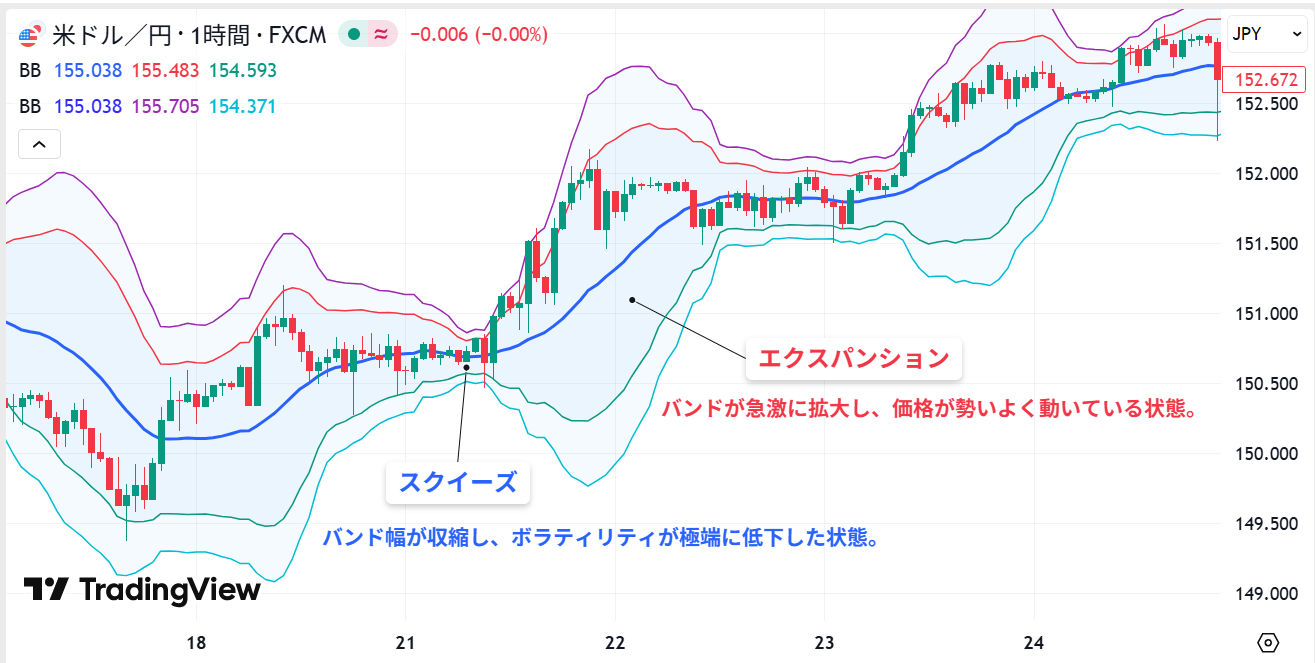Viewport: 1315px width, 663px height.
Task: Click the TradingView logo
Action: [142, 589]
